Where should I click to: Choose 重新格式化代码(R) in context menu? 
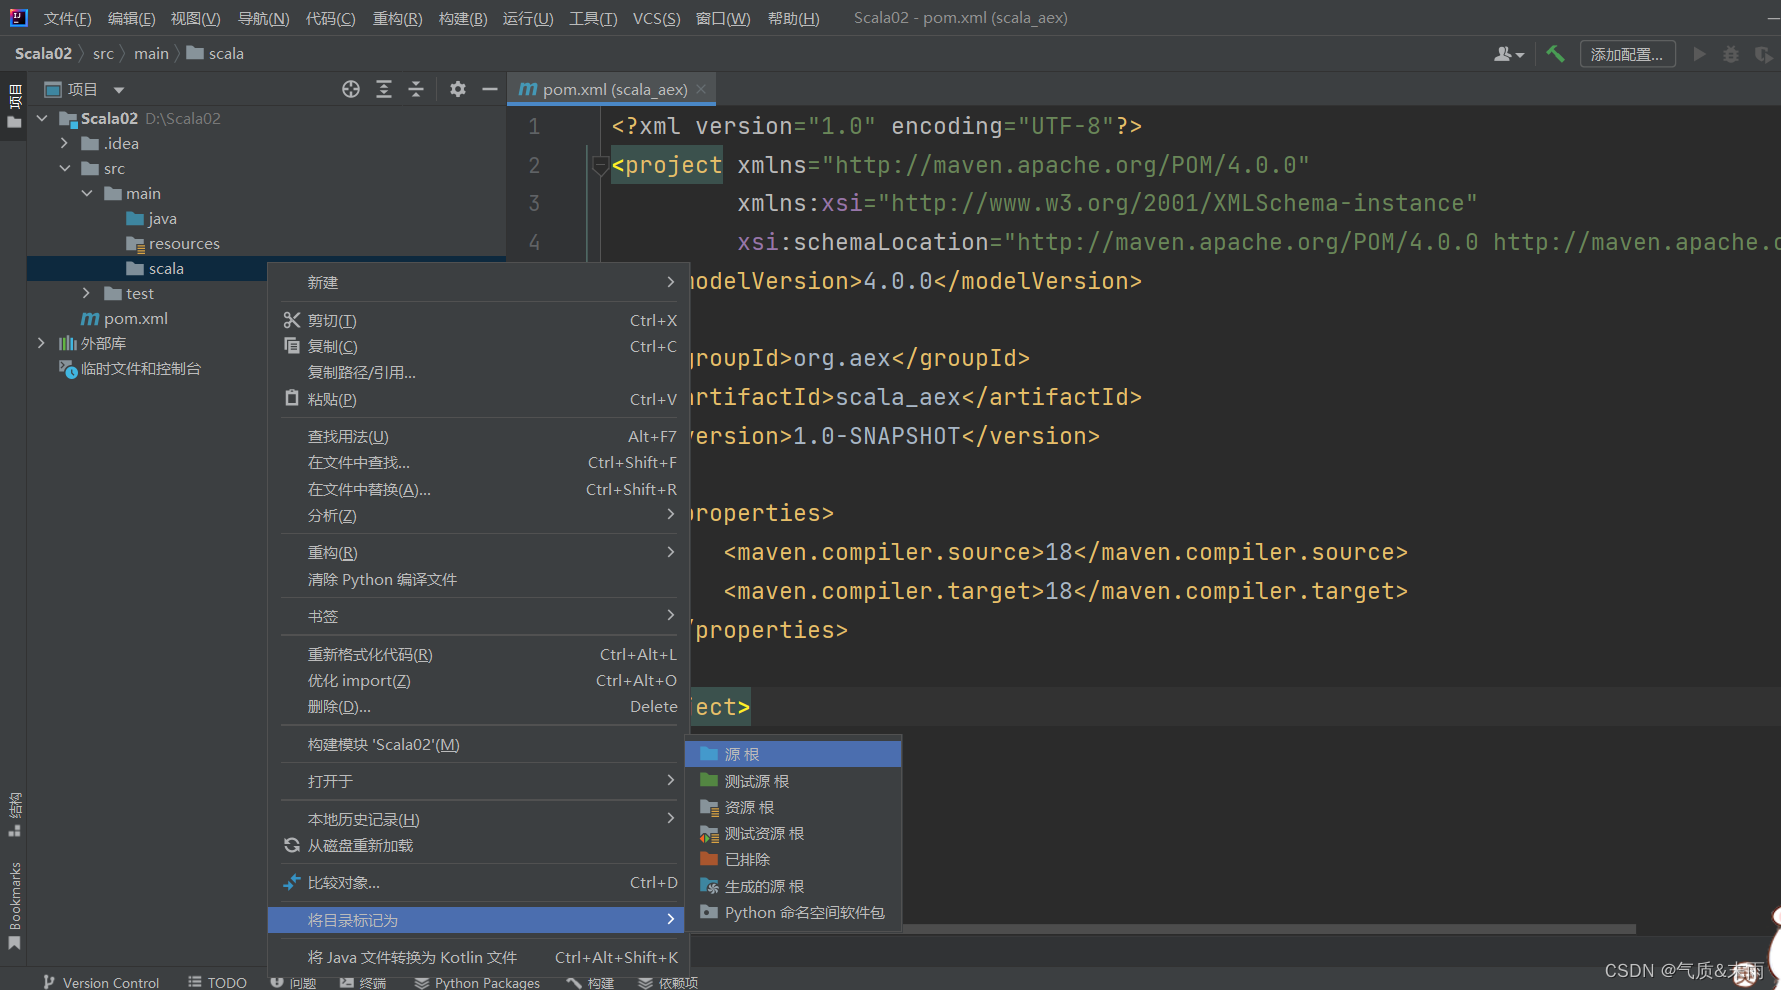coord(478,654)
